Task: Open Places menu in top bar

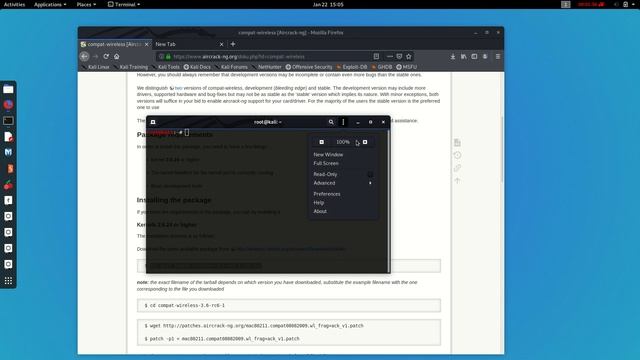Action: click(x=86, y=4)
